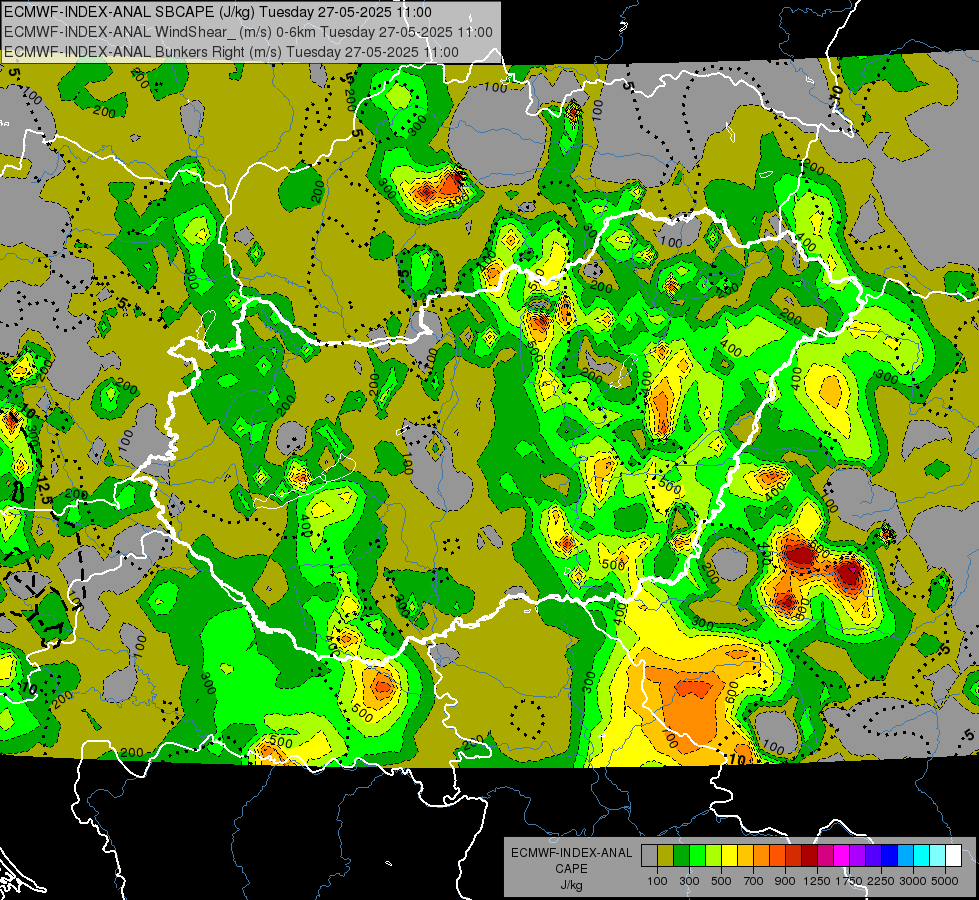The width and height of the screenshot is (979, 900).
Task: Click the bright green legend swatch
Action: 697,856
